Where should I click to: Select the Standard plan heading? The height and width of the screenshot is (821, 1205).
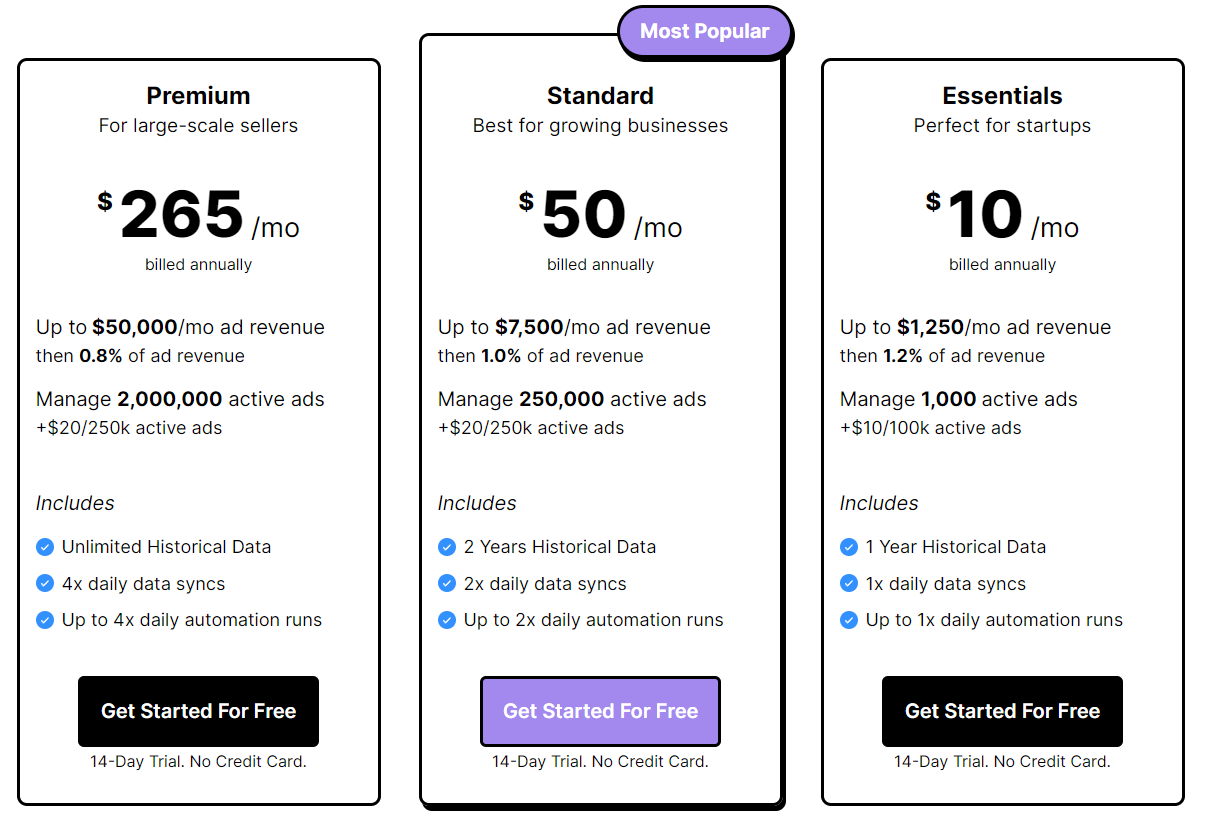tap(600, 96)
